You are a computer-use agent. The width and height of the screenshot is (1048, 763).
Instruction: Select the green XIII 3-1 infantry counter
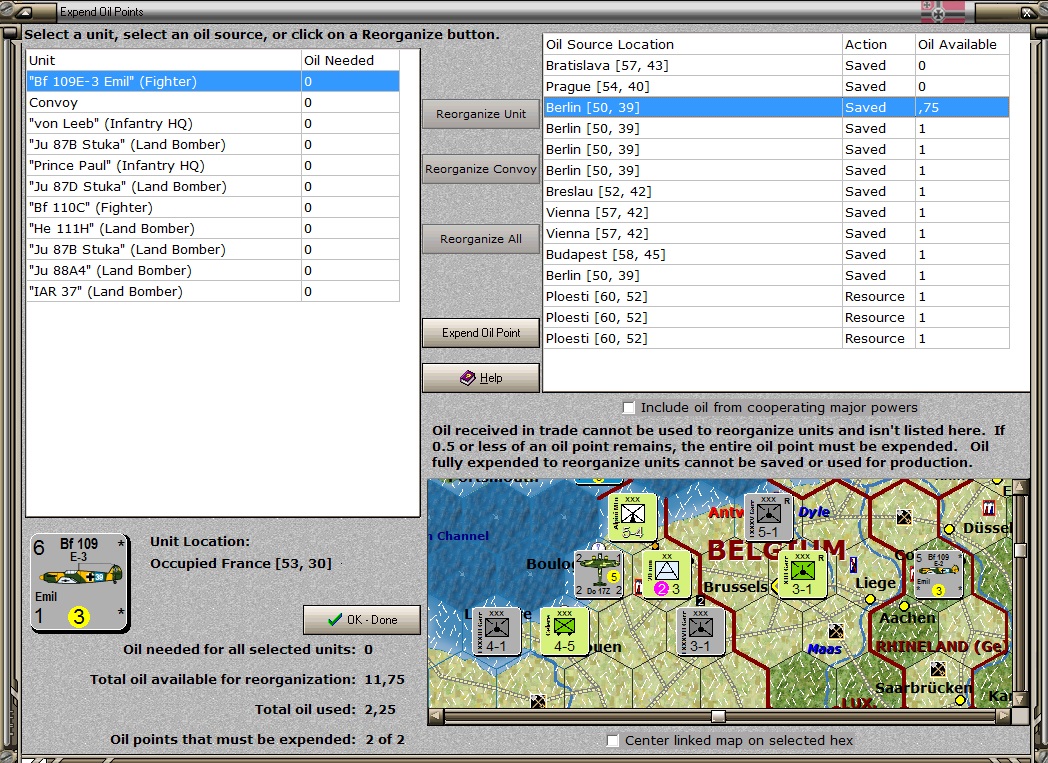[x=802, y=574]
